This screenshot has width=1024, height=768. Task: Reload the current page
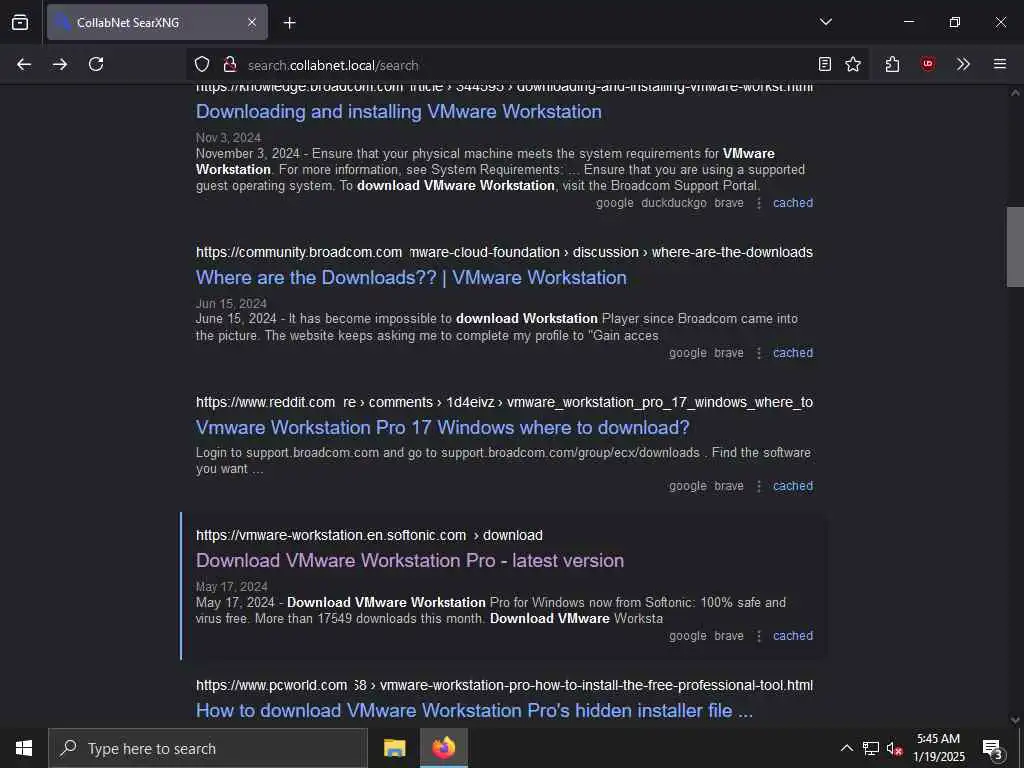[x=96, y=64]
